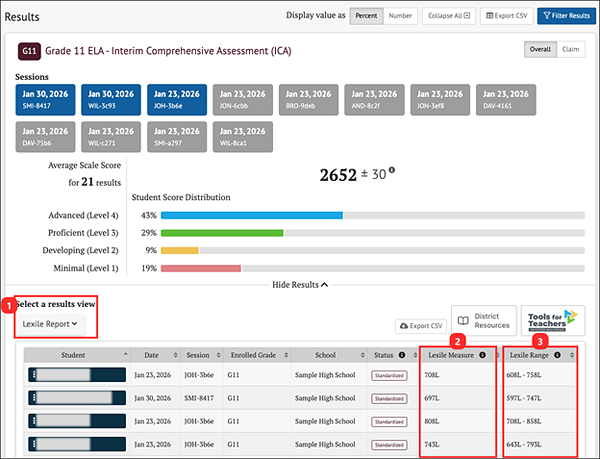Open menu dots for the 708L student

point(34,374)
